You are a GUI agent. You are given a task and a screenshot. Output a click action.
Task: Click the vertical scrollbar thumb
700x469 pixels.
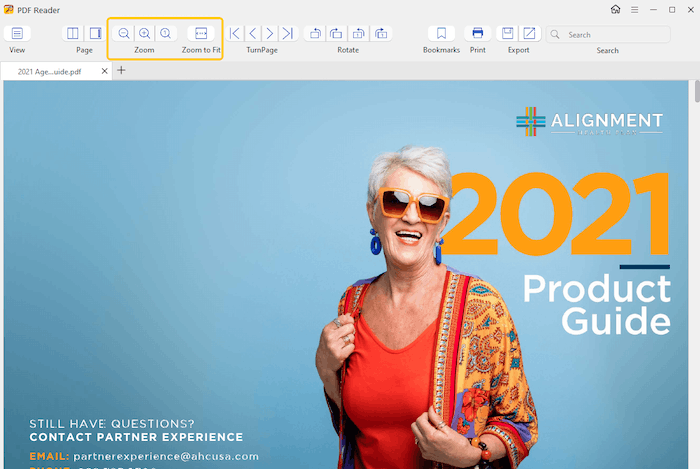pos(697,91)
